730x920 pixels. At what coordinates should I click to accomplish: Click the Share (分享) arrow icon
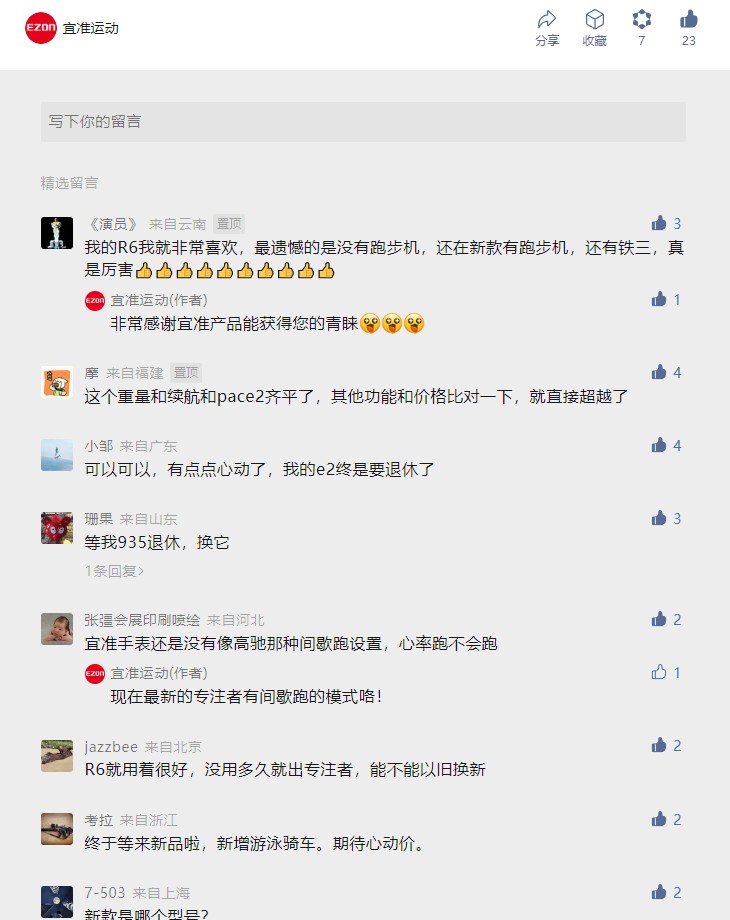547,20
